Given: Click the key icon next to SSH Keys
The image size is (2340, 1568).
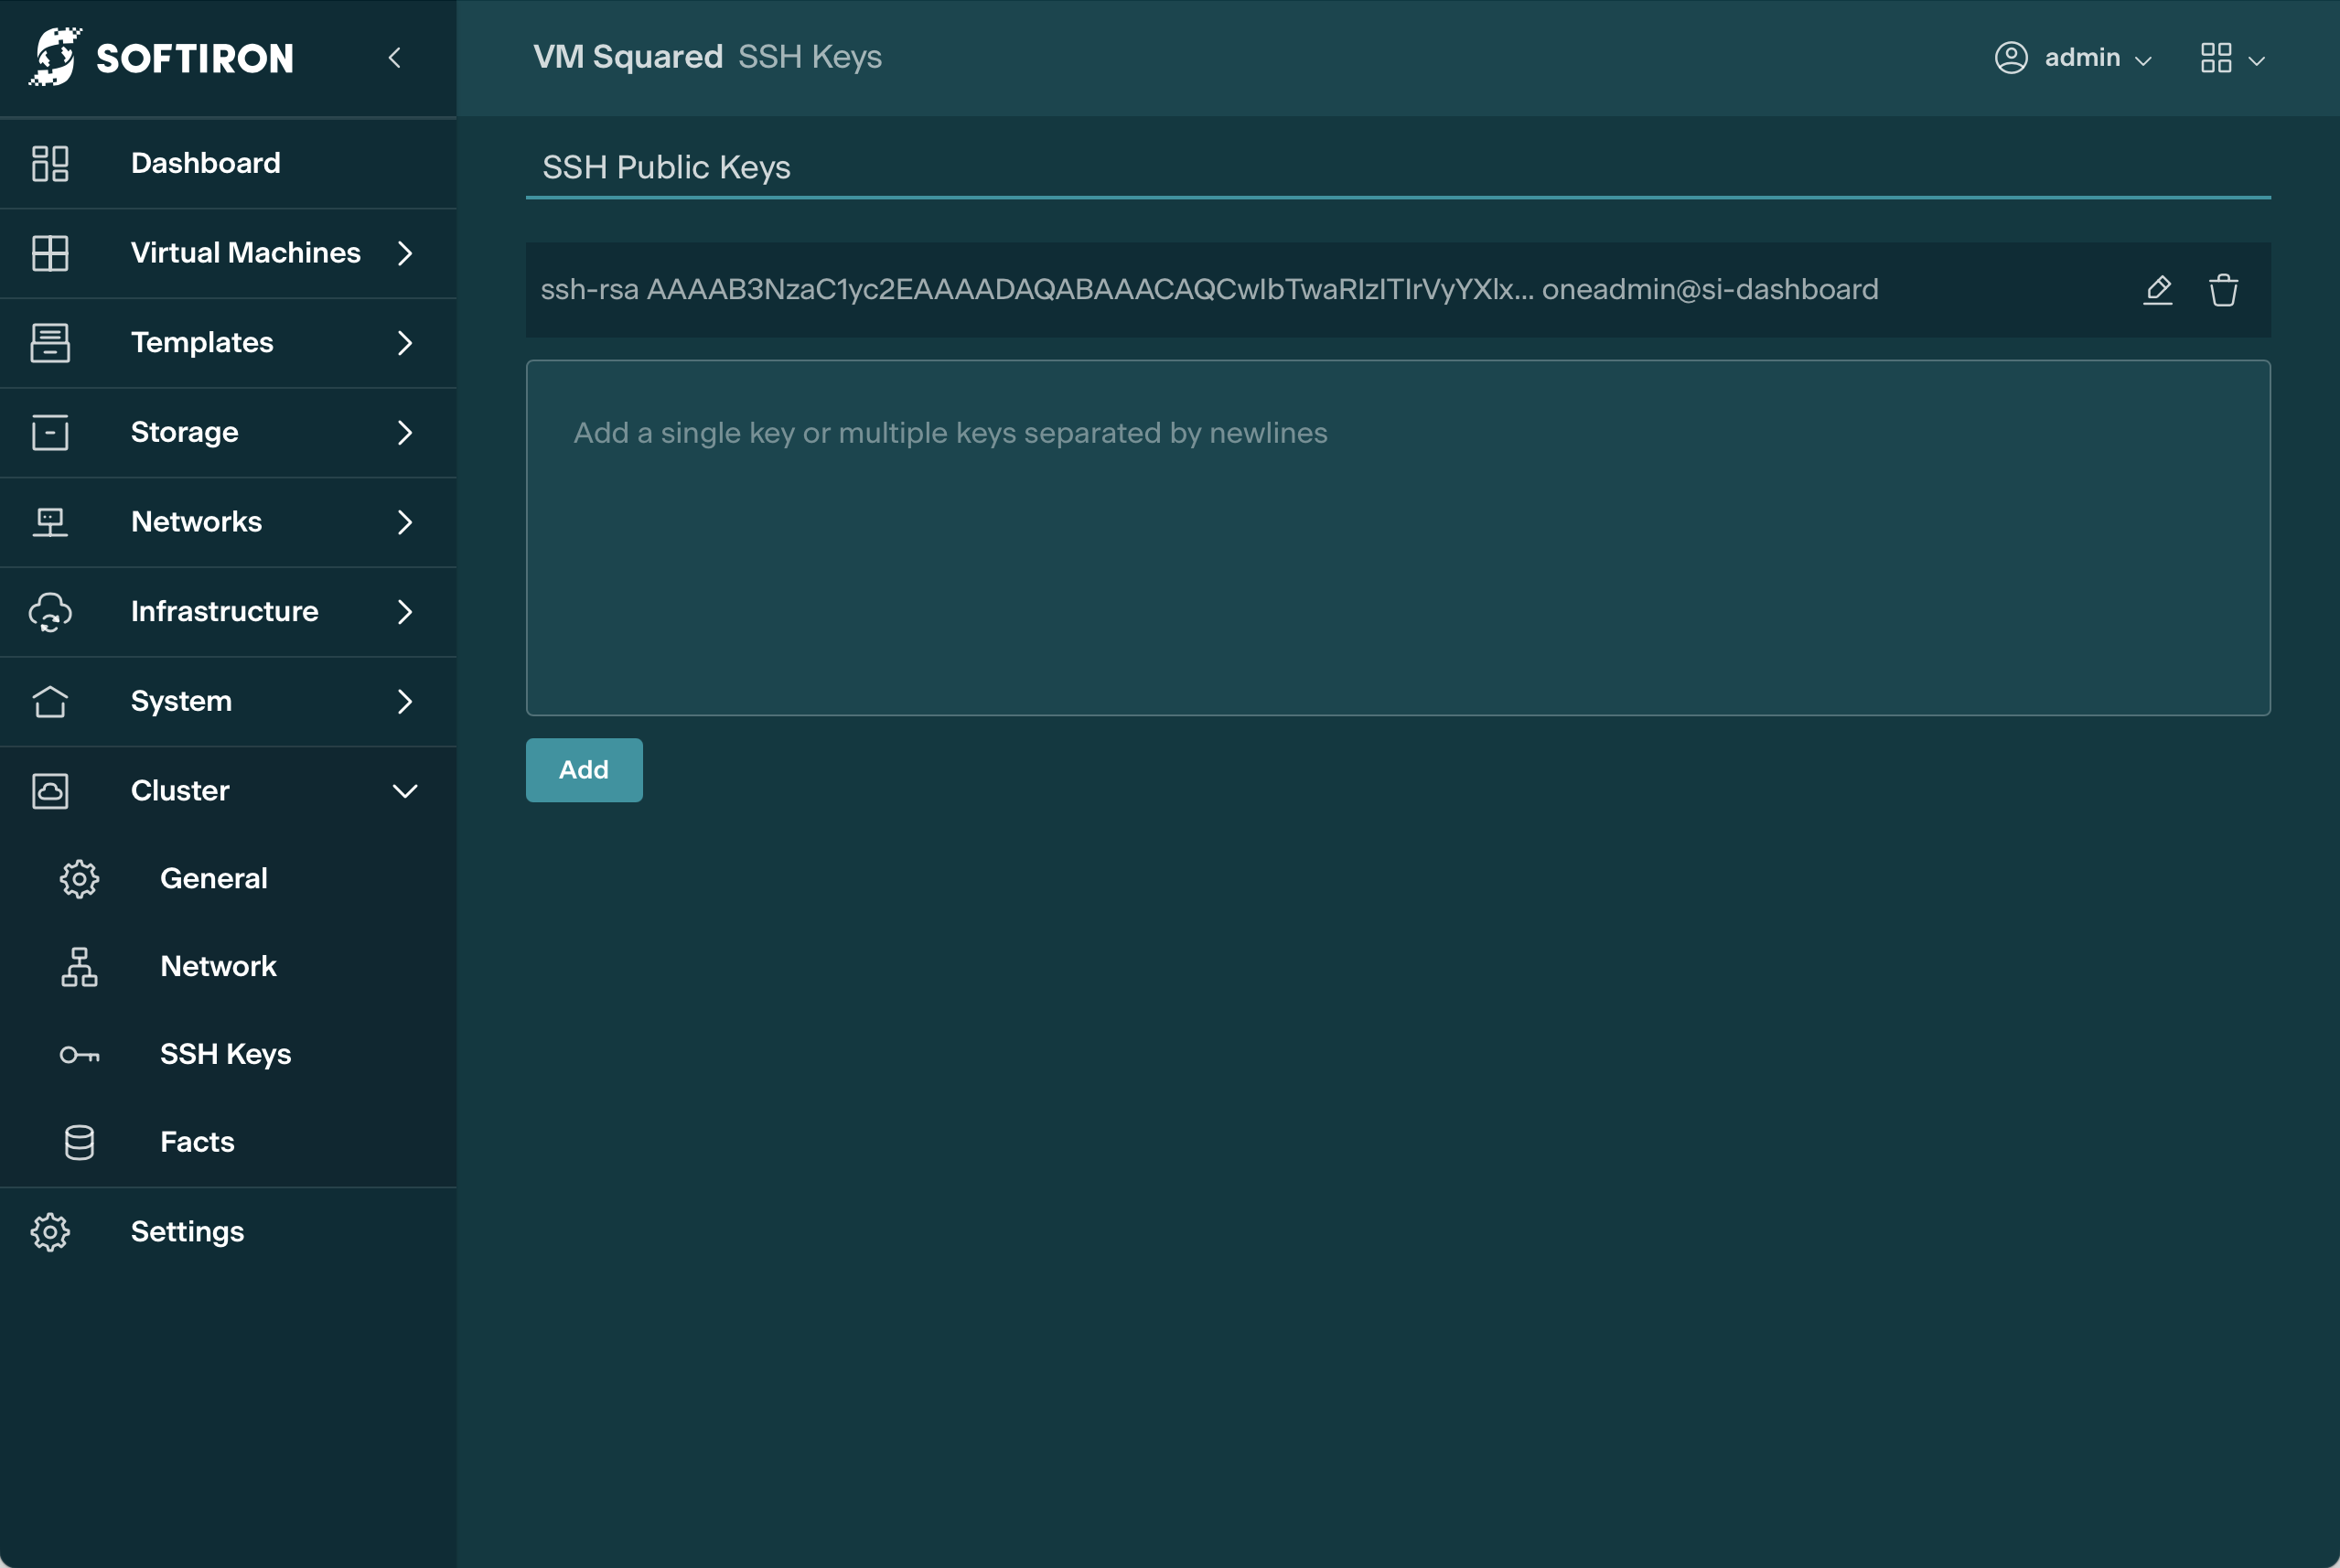Looking at the screenshot, I should pos(79,1055).
